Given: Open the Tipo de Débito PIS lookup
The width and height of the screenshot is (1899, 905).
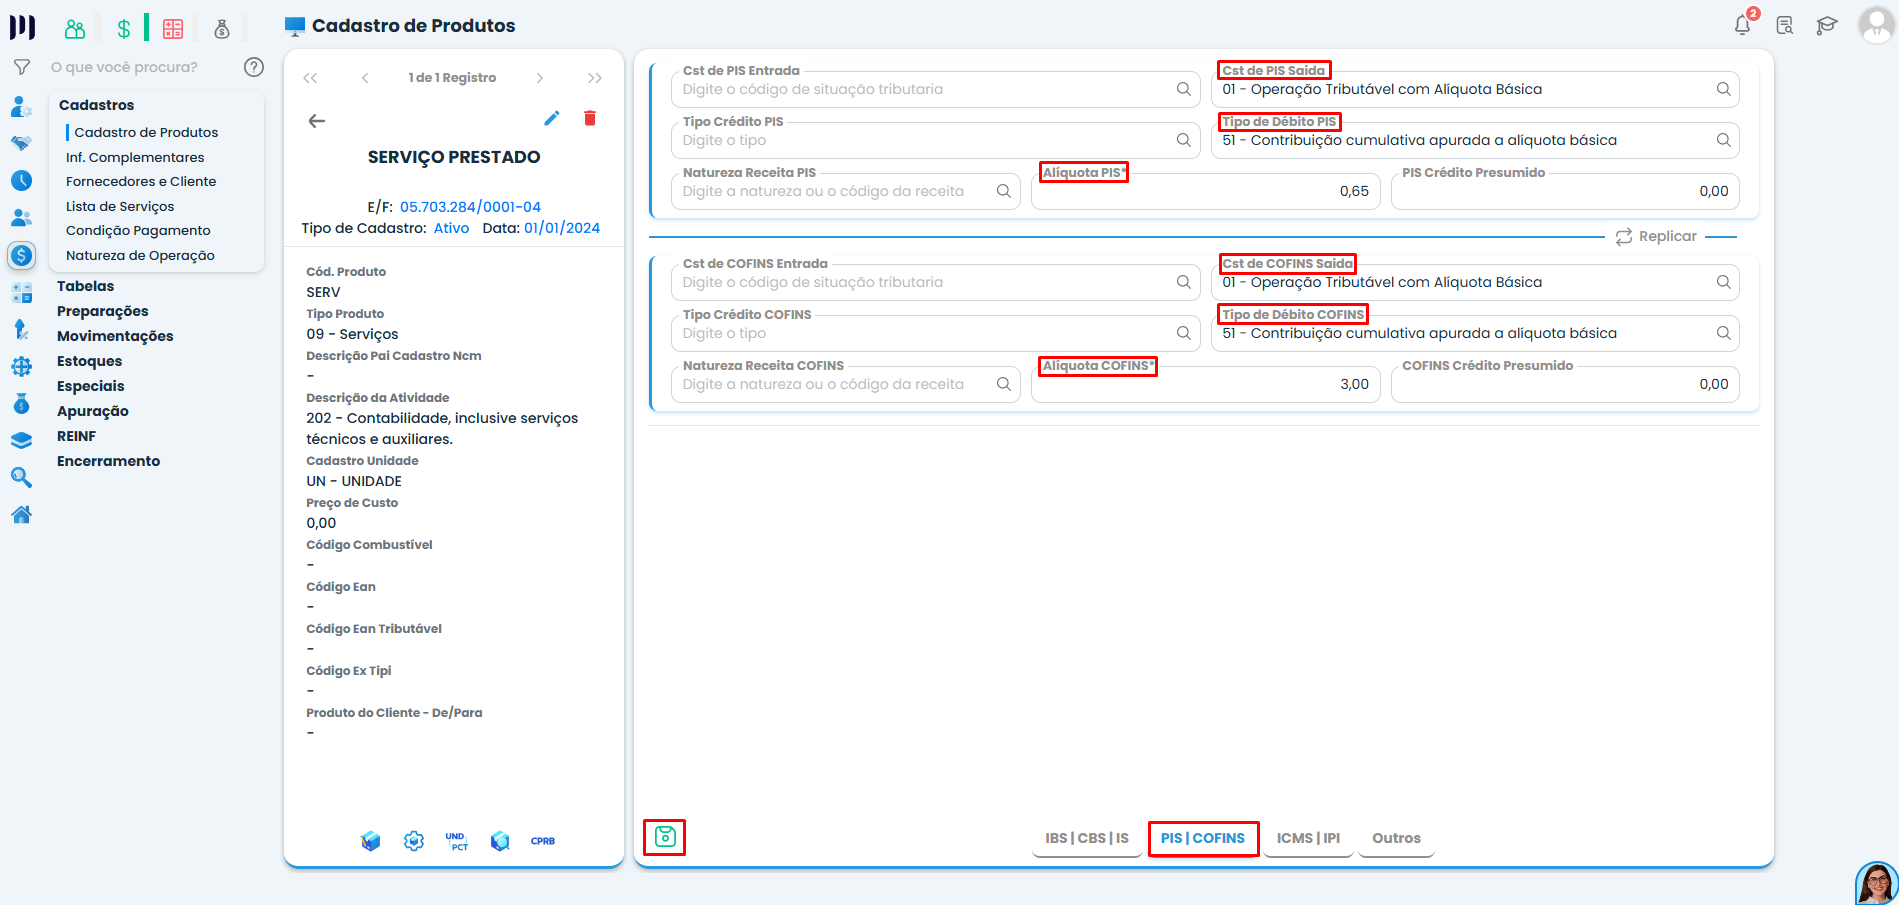Looking at the screenshot, I should 1724,140.
